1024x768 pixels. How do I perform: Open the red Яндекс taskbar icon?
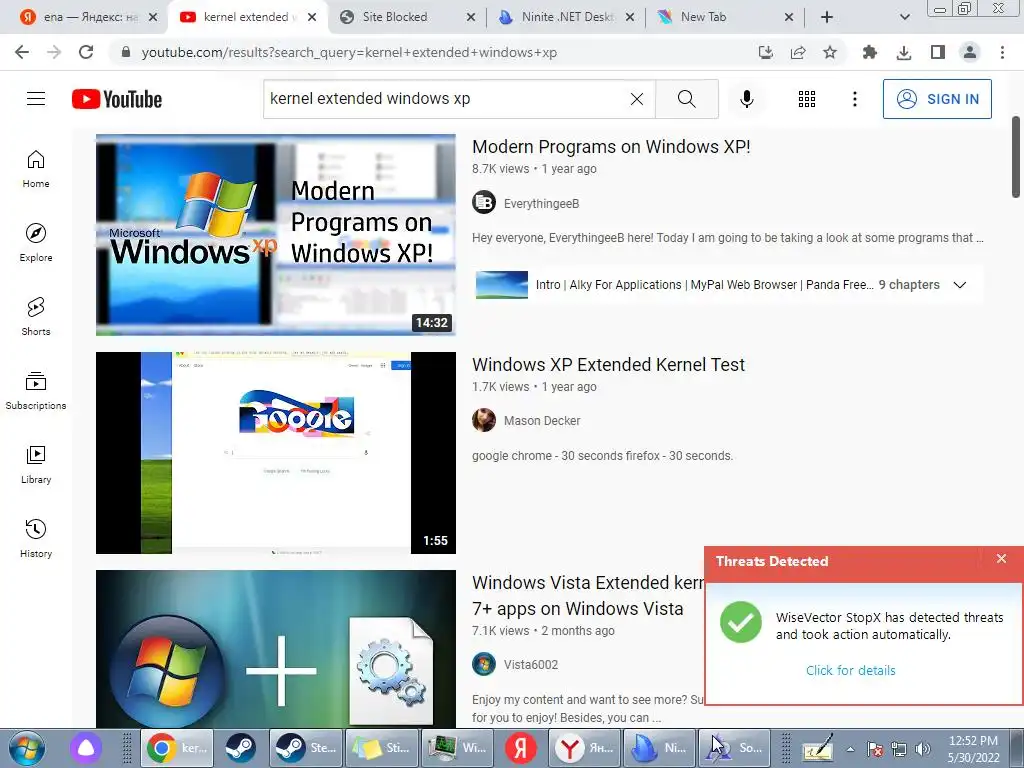tap(520, 748)
